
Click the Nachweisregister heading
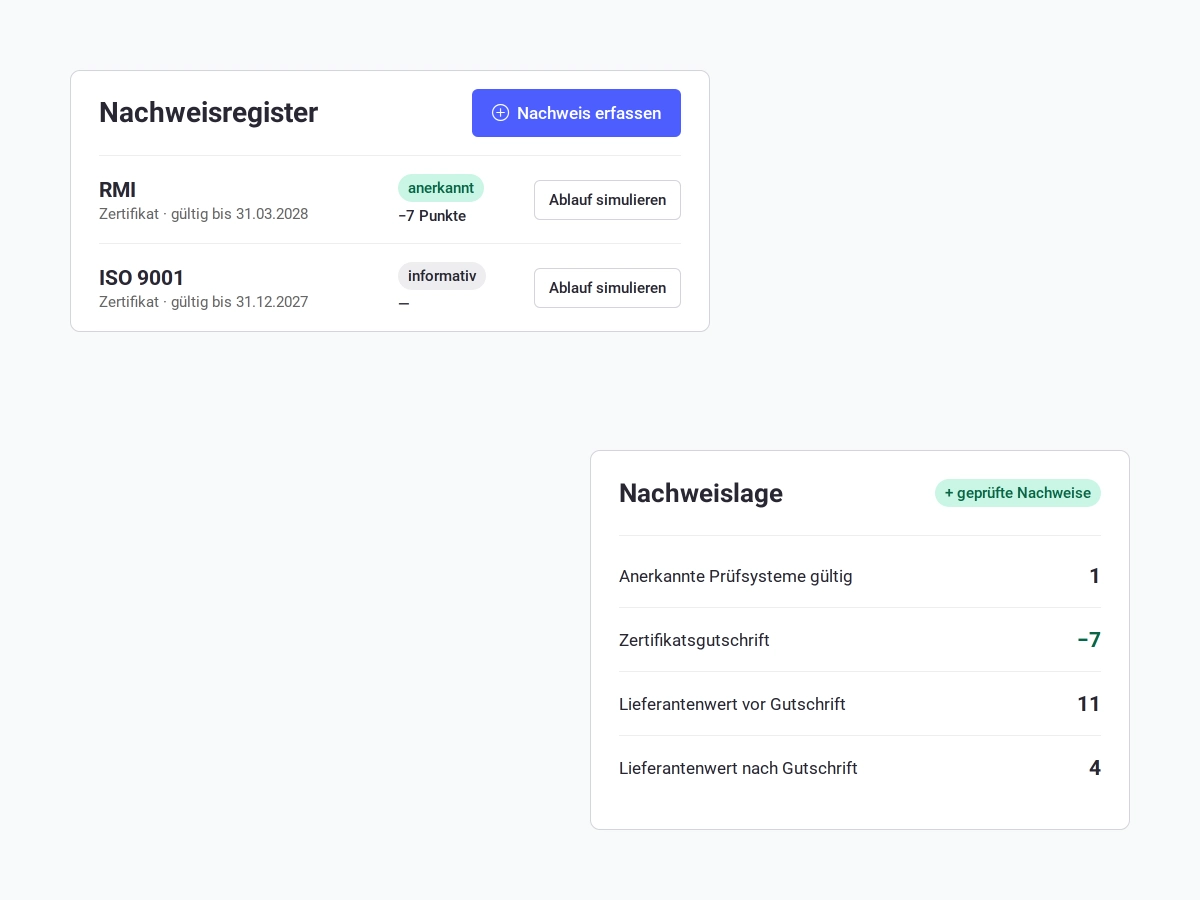tap(208, 113)
